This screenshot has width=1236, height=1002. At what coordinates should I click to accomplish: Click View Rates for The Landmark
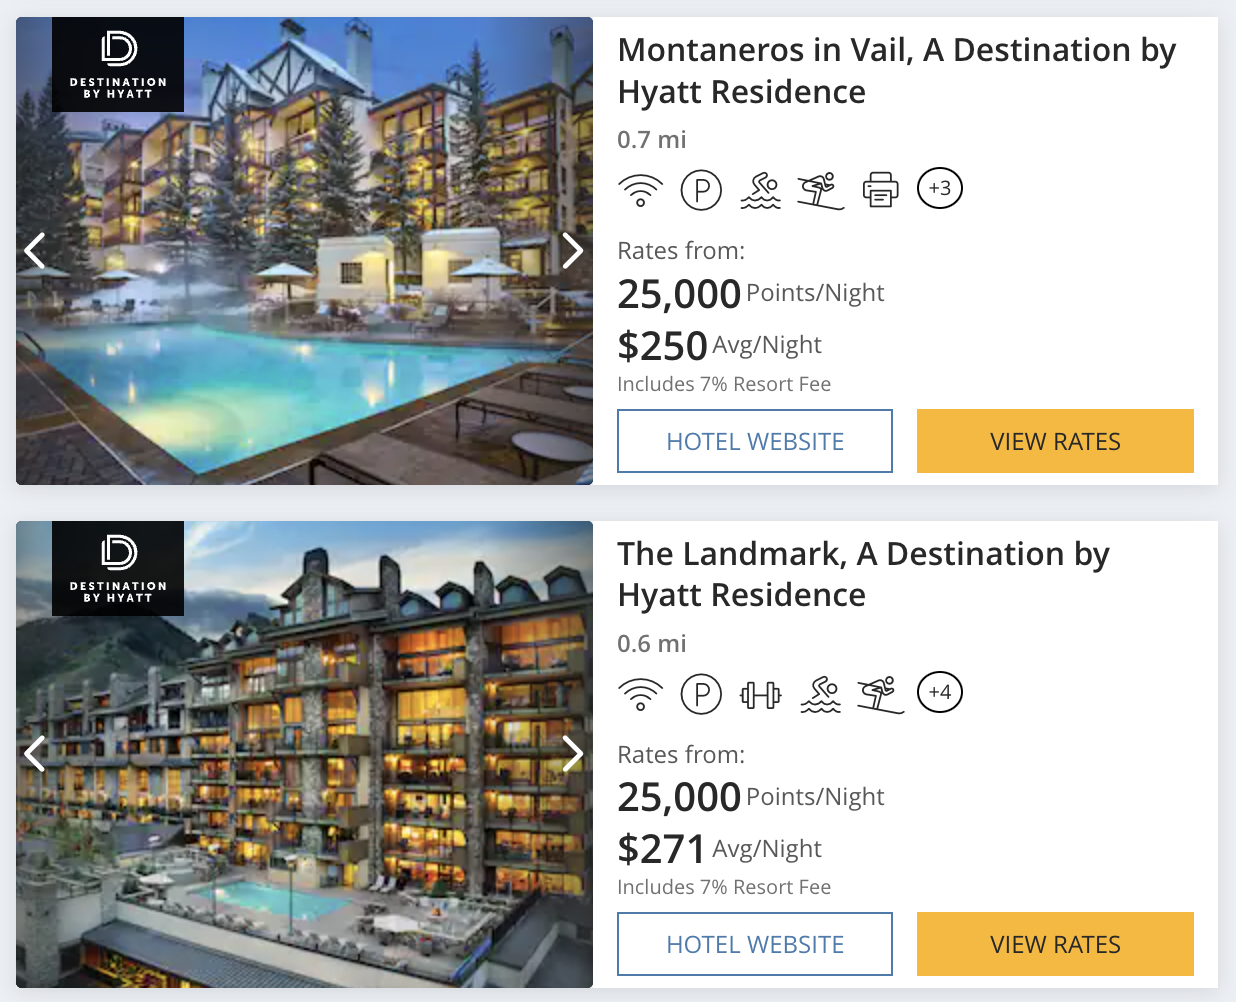[1055, 944]
